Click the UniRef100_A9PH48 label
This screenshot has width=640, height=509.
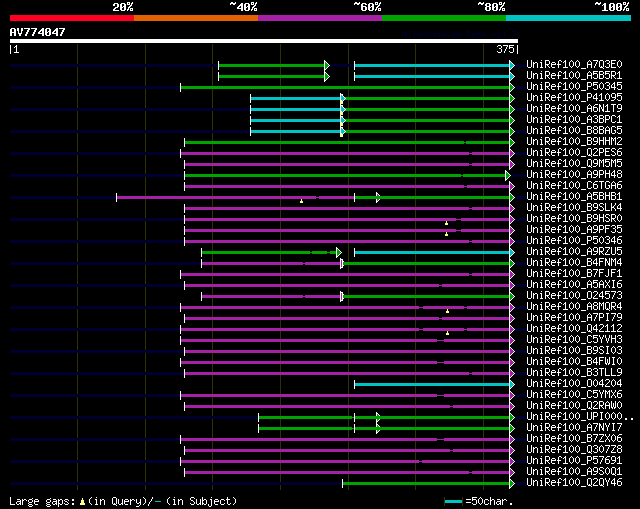[574, 175]
